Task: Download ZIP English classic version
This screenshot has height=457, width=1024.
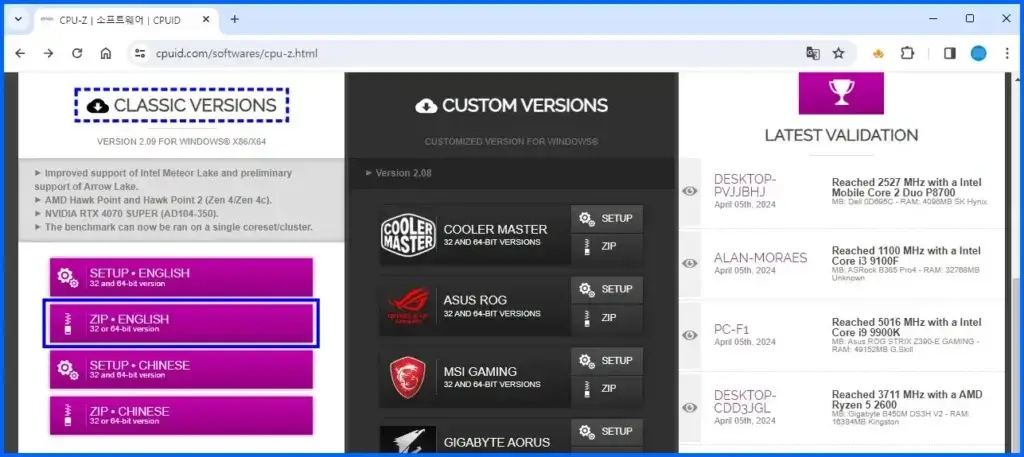Action: tap(182, 323)
